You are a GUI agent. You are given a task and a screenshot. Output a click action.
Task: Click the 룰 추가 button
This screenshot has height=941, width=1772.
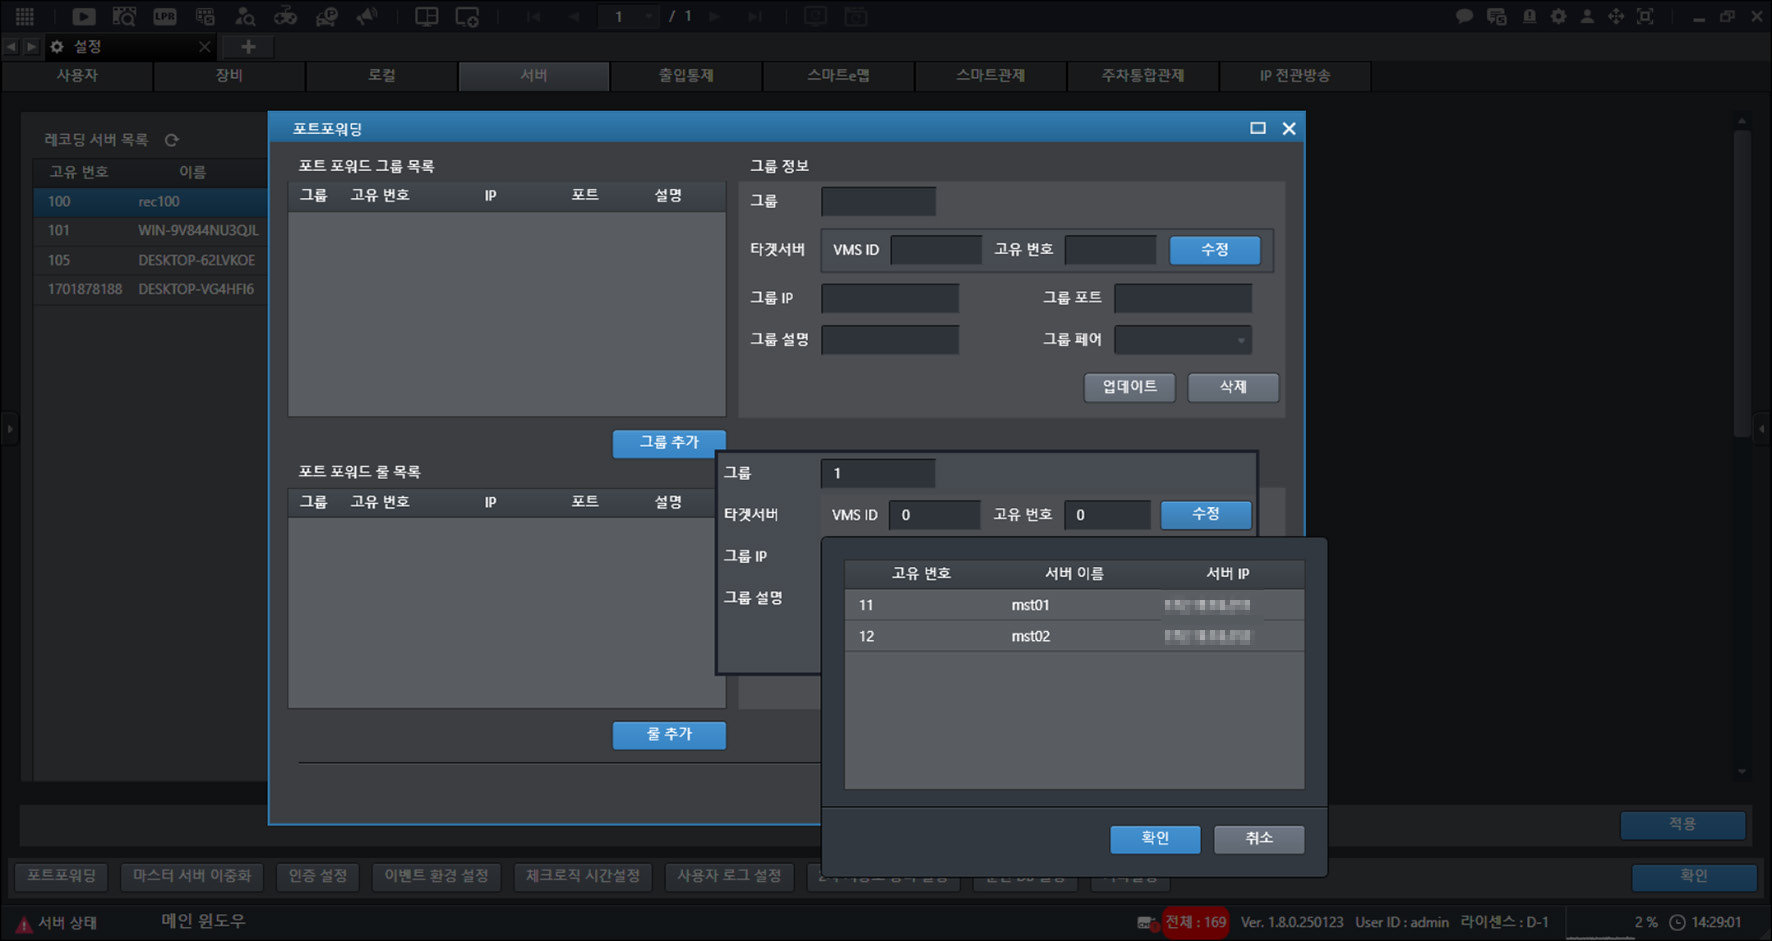click(669, 734)
